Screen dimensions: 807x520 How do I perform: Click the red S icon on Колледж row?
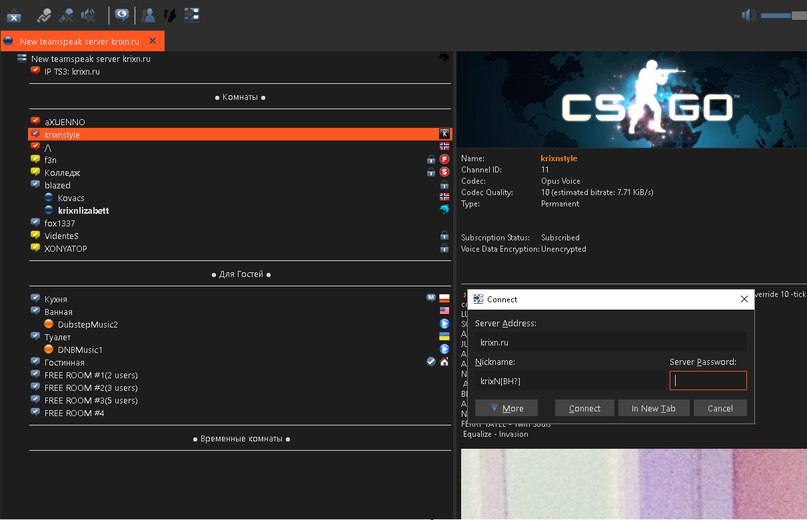click(x=445, y=172)
